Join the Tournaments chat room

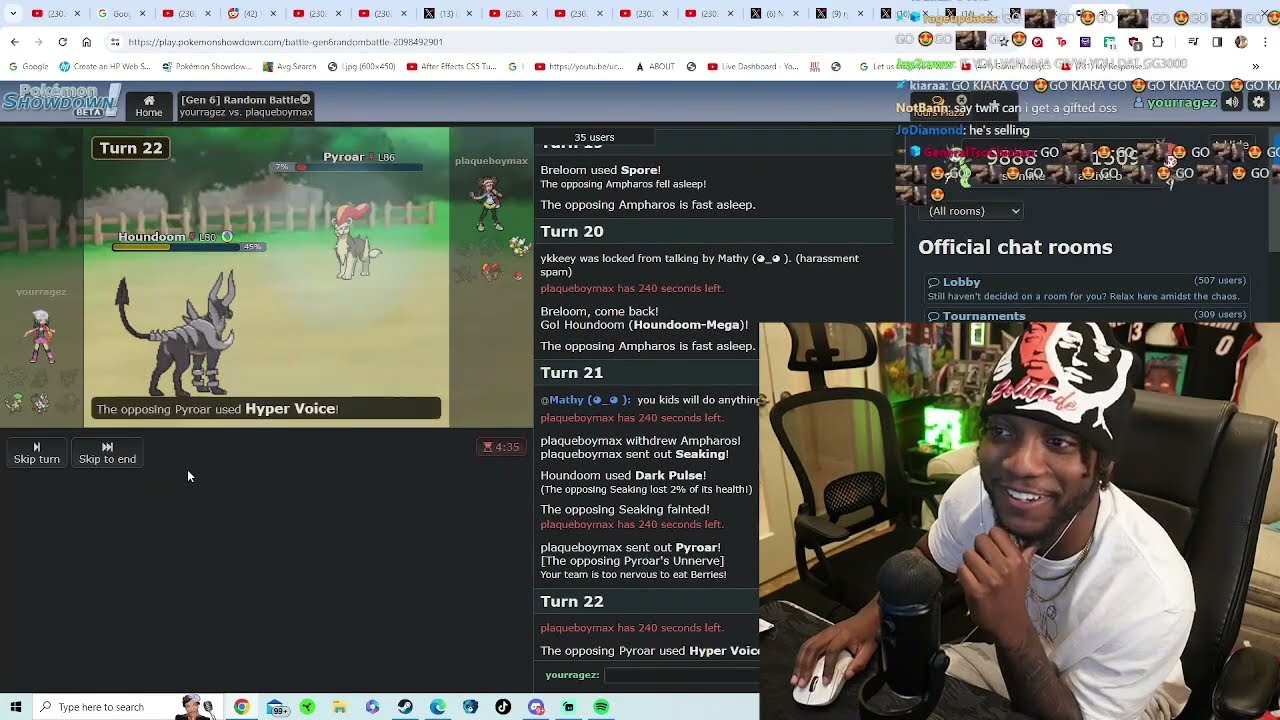click(x=1086, y=316)
